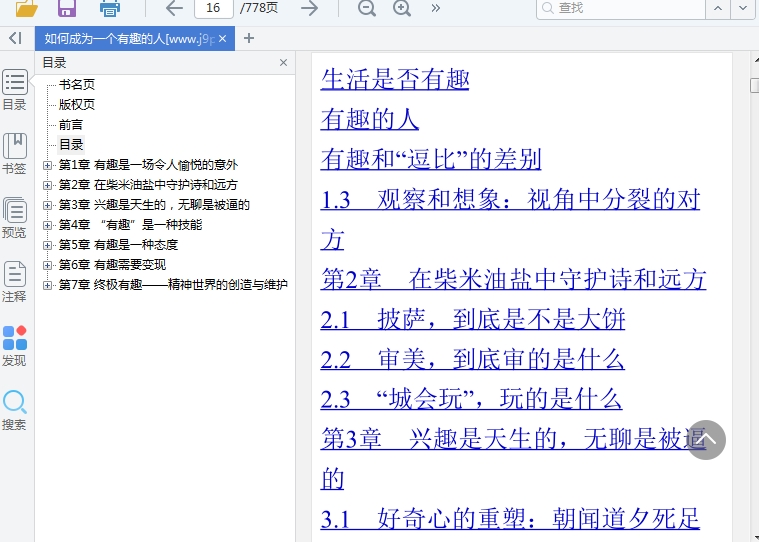Open the 注释 annotations sidebar panel
The width and height of the screenshot is (759, 542).
point(14,282)
